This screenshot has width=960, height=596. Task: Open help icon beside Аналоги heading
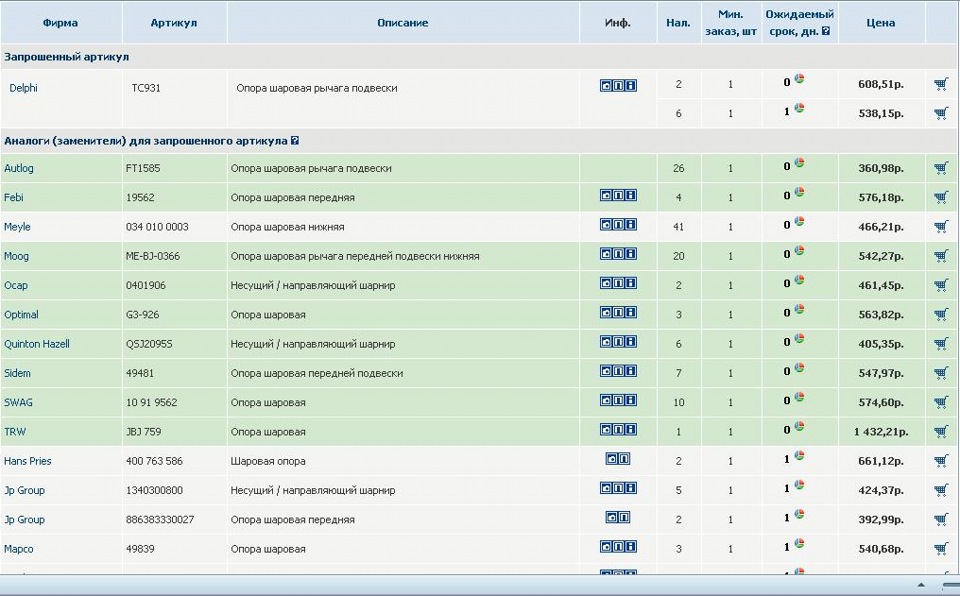pyautogui.click(x=295, y=140)
